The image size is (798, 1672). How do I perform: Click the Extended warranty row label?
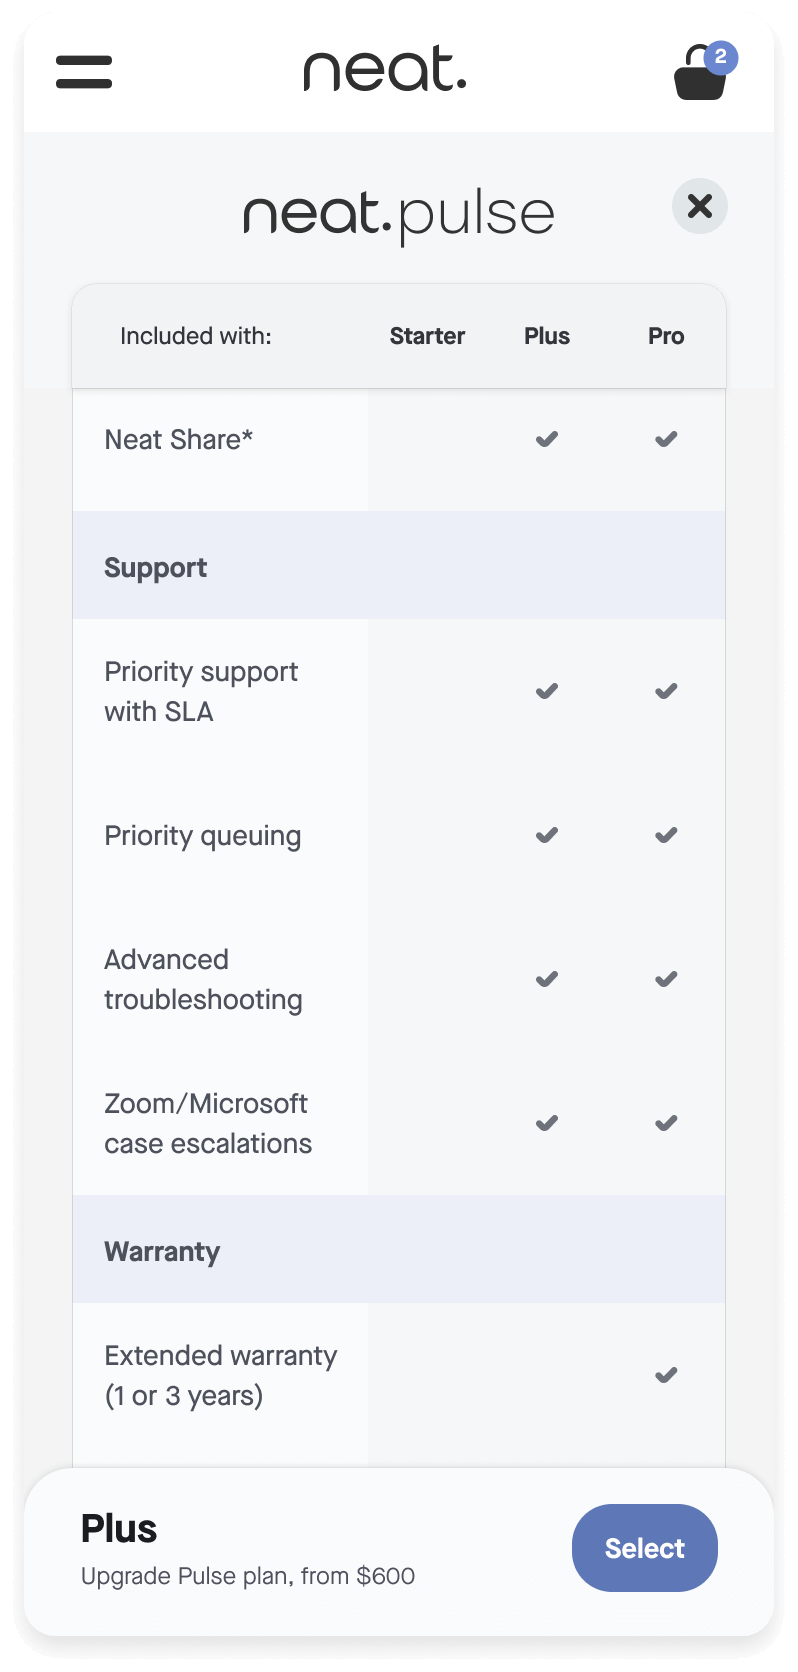pos(220,1375)
